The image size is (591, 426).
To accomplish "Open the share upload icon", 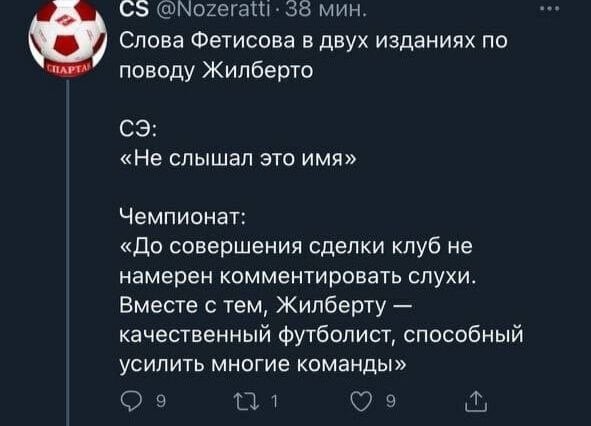I will point(476,401).
